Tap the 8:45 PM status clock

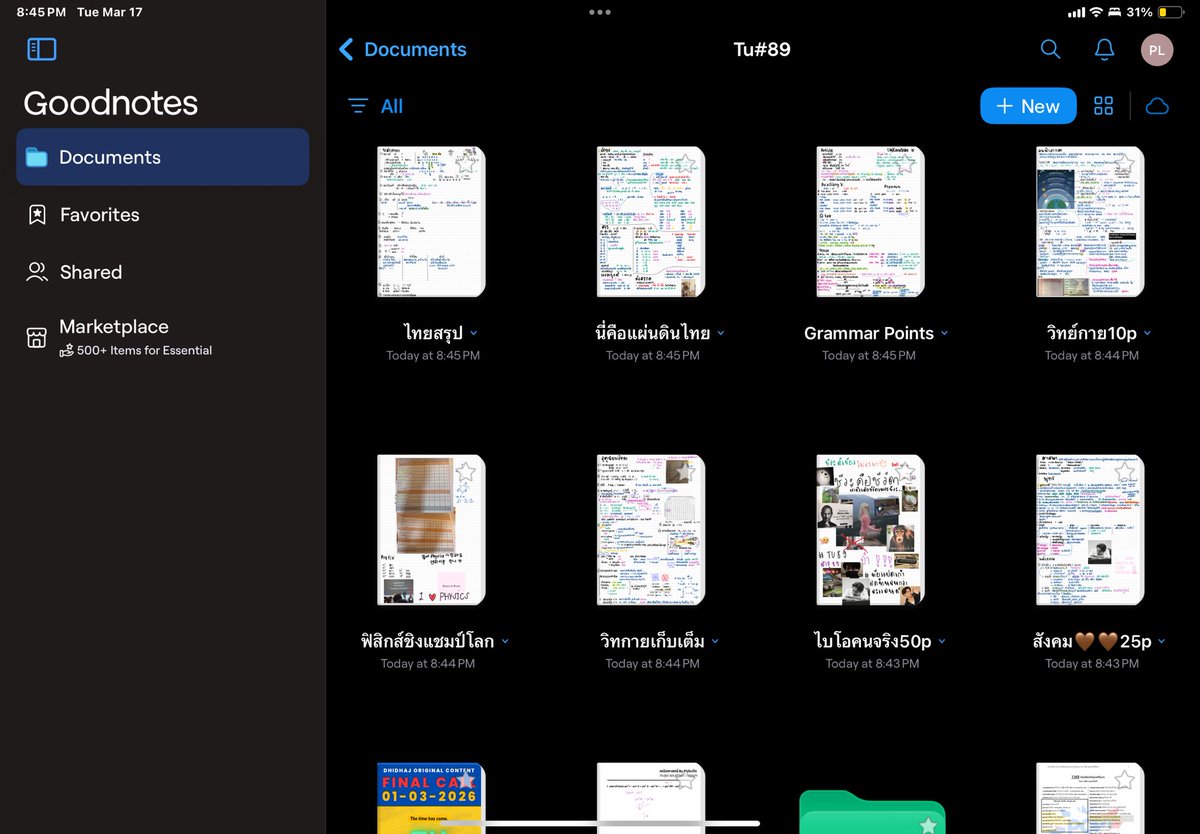click(41, 12)
